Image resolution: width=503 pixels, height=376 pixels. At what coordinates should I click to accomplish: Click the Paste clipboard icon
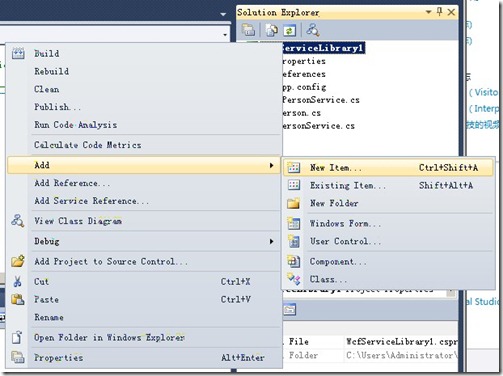[18, 299]
